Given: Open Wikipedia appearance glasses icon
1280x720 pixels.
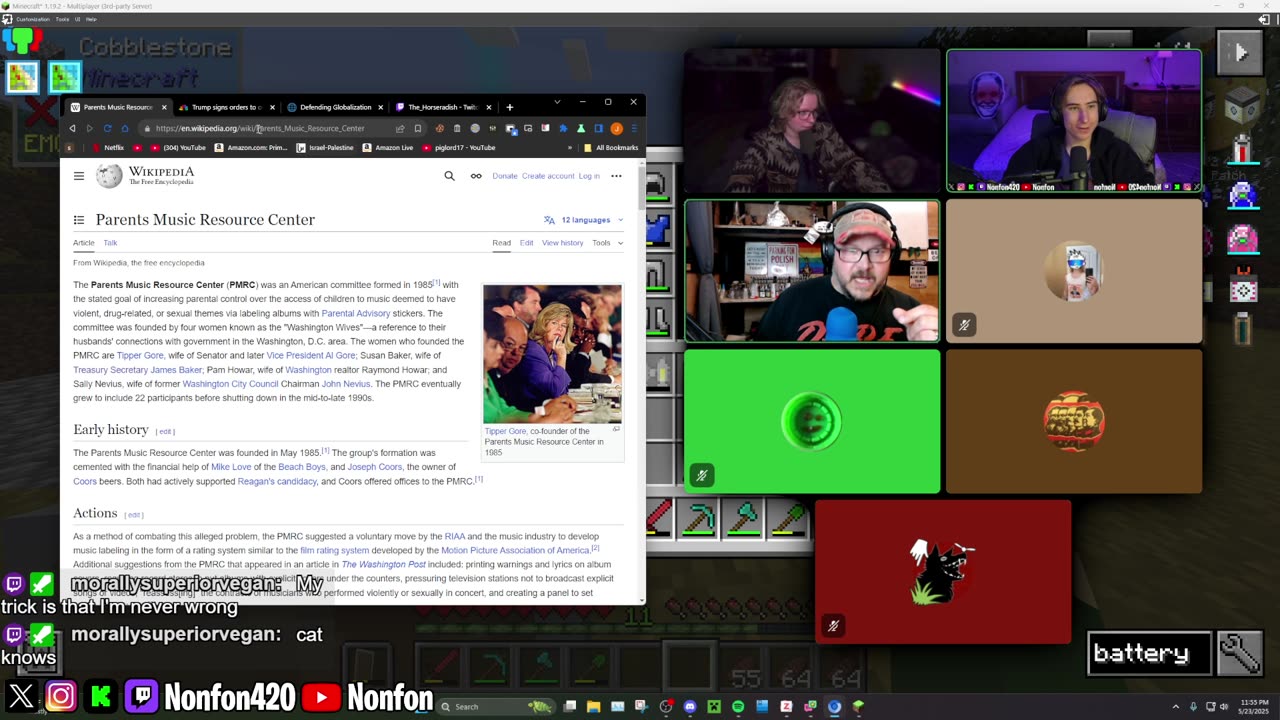Looking at the screenshot, I should click(x=476, y=176).
